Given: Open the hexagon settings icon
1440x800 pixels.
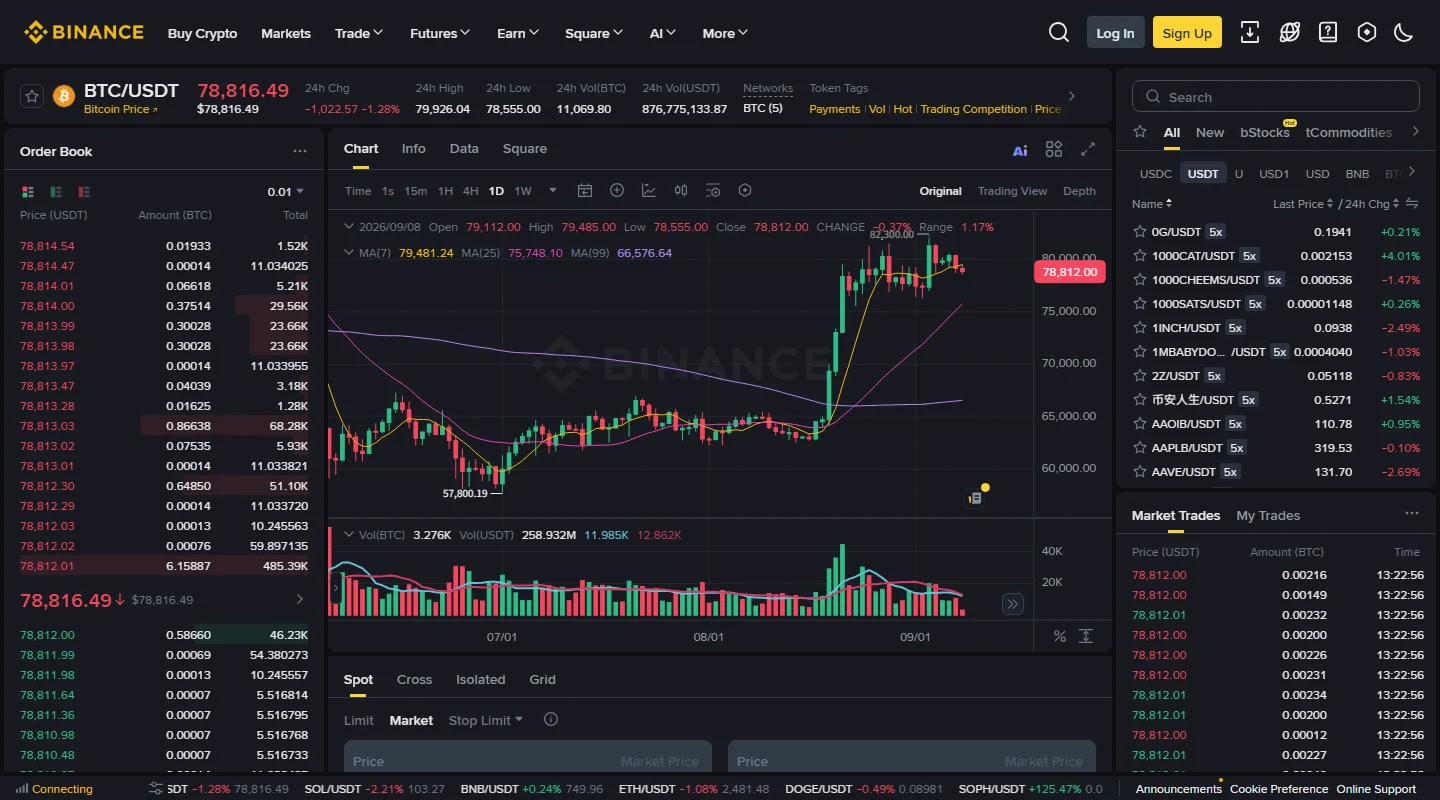Looking at the screenshot, I should coord(1367,33).
